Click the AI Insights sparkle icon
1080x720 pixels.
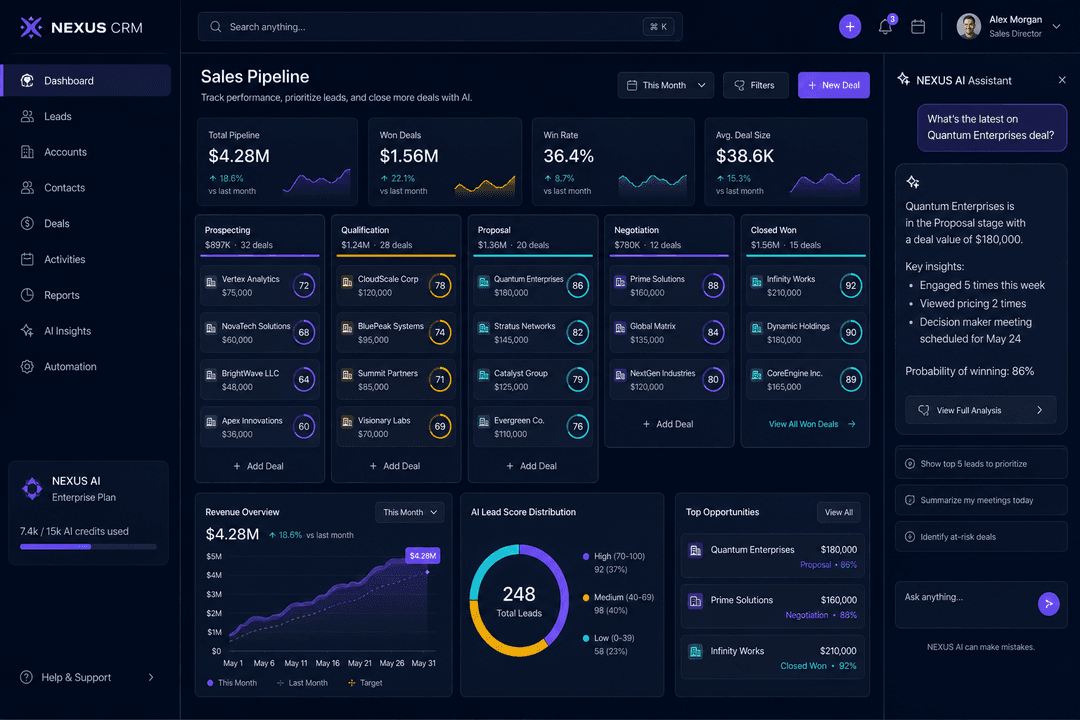point(27,331)
